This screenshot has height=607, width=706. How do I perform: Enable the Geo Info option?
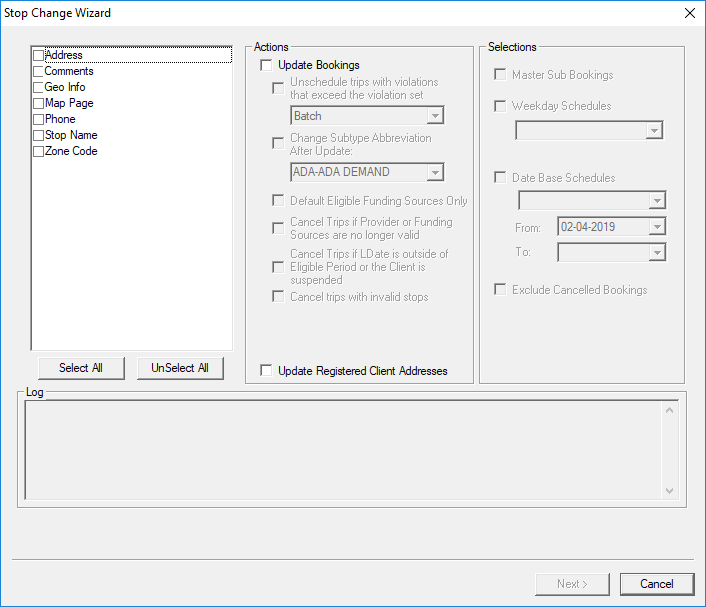coord(38,88)
